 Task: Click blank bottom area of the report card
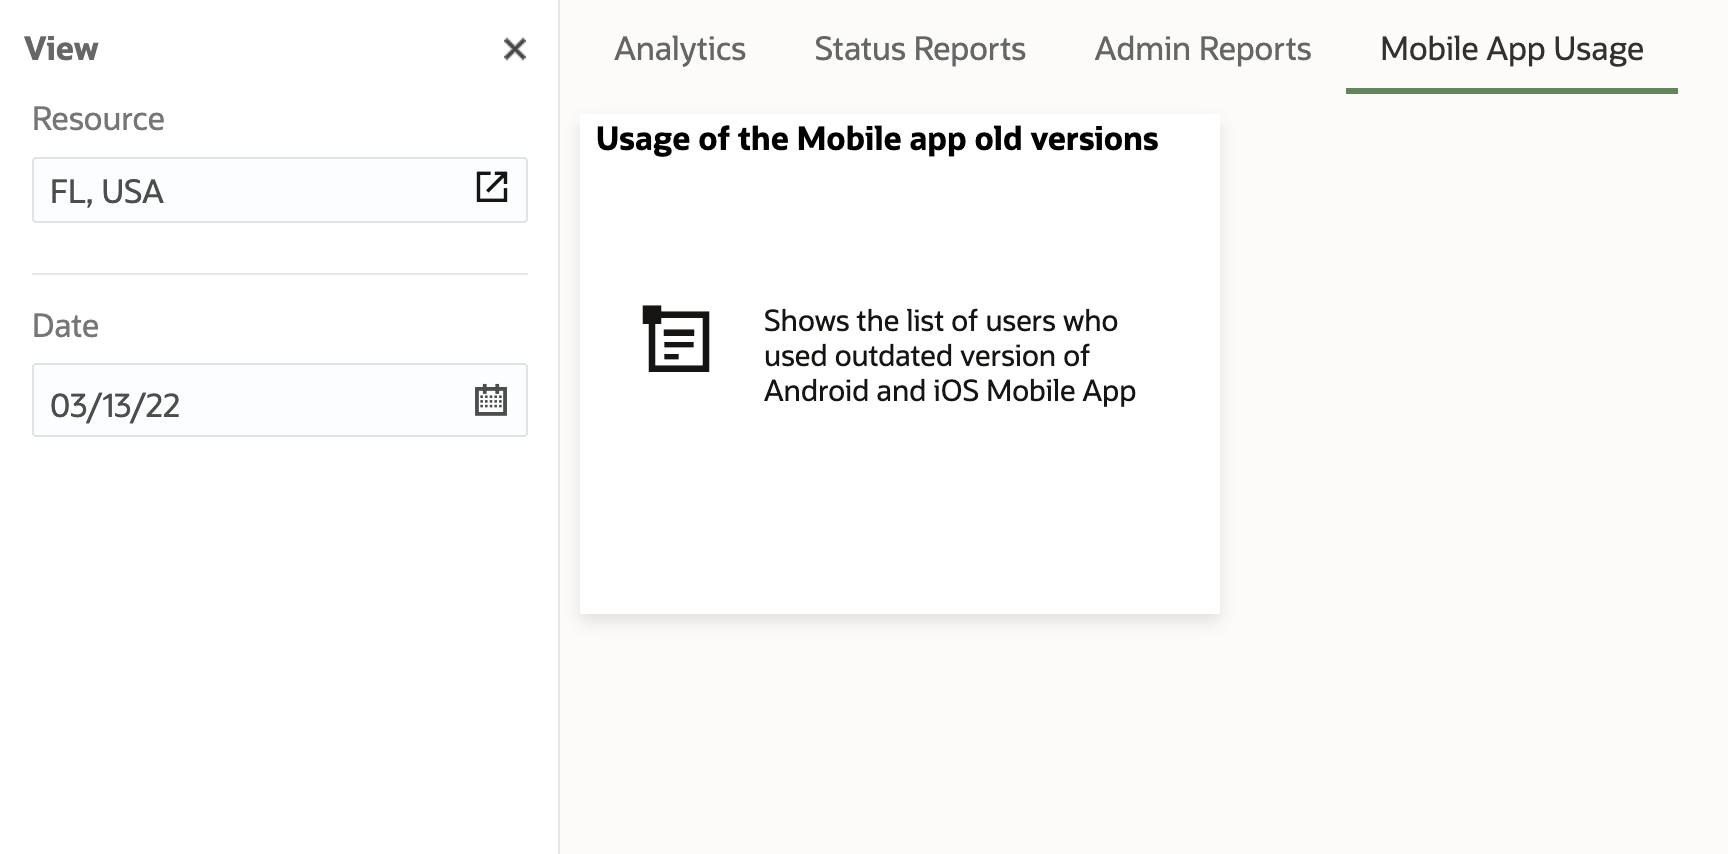[x=900, y=540]
